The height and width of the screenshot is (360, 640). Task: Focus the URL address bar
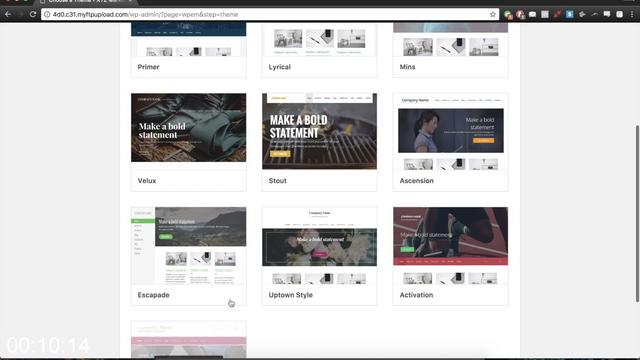coord(269,14)
